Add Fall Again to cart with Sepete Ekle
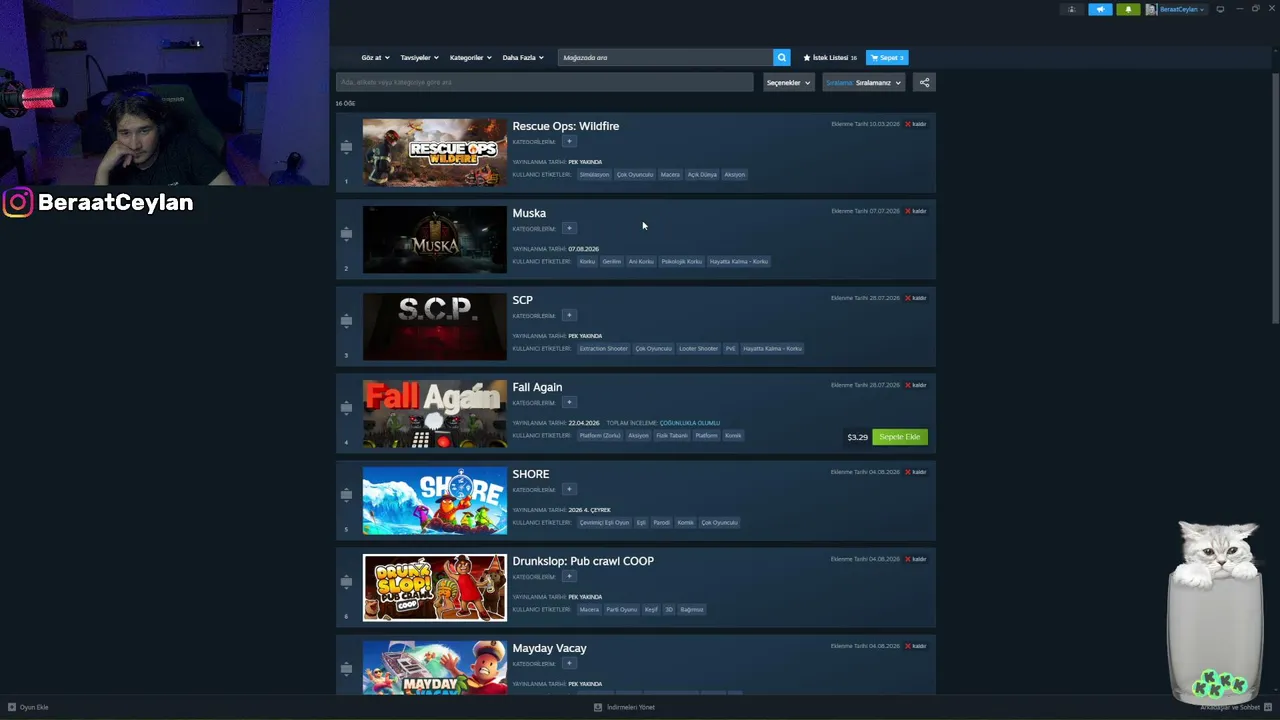This screenshot has width=1280, height=720. 900,437
